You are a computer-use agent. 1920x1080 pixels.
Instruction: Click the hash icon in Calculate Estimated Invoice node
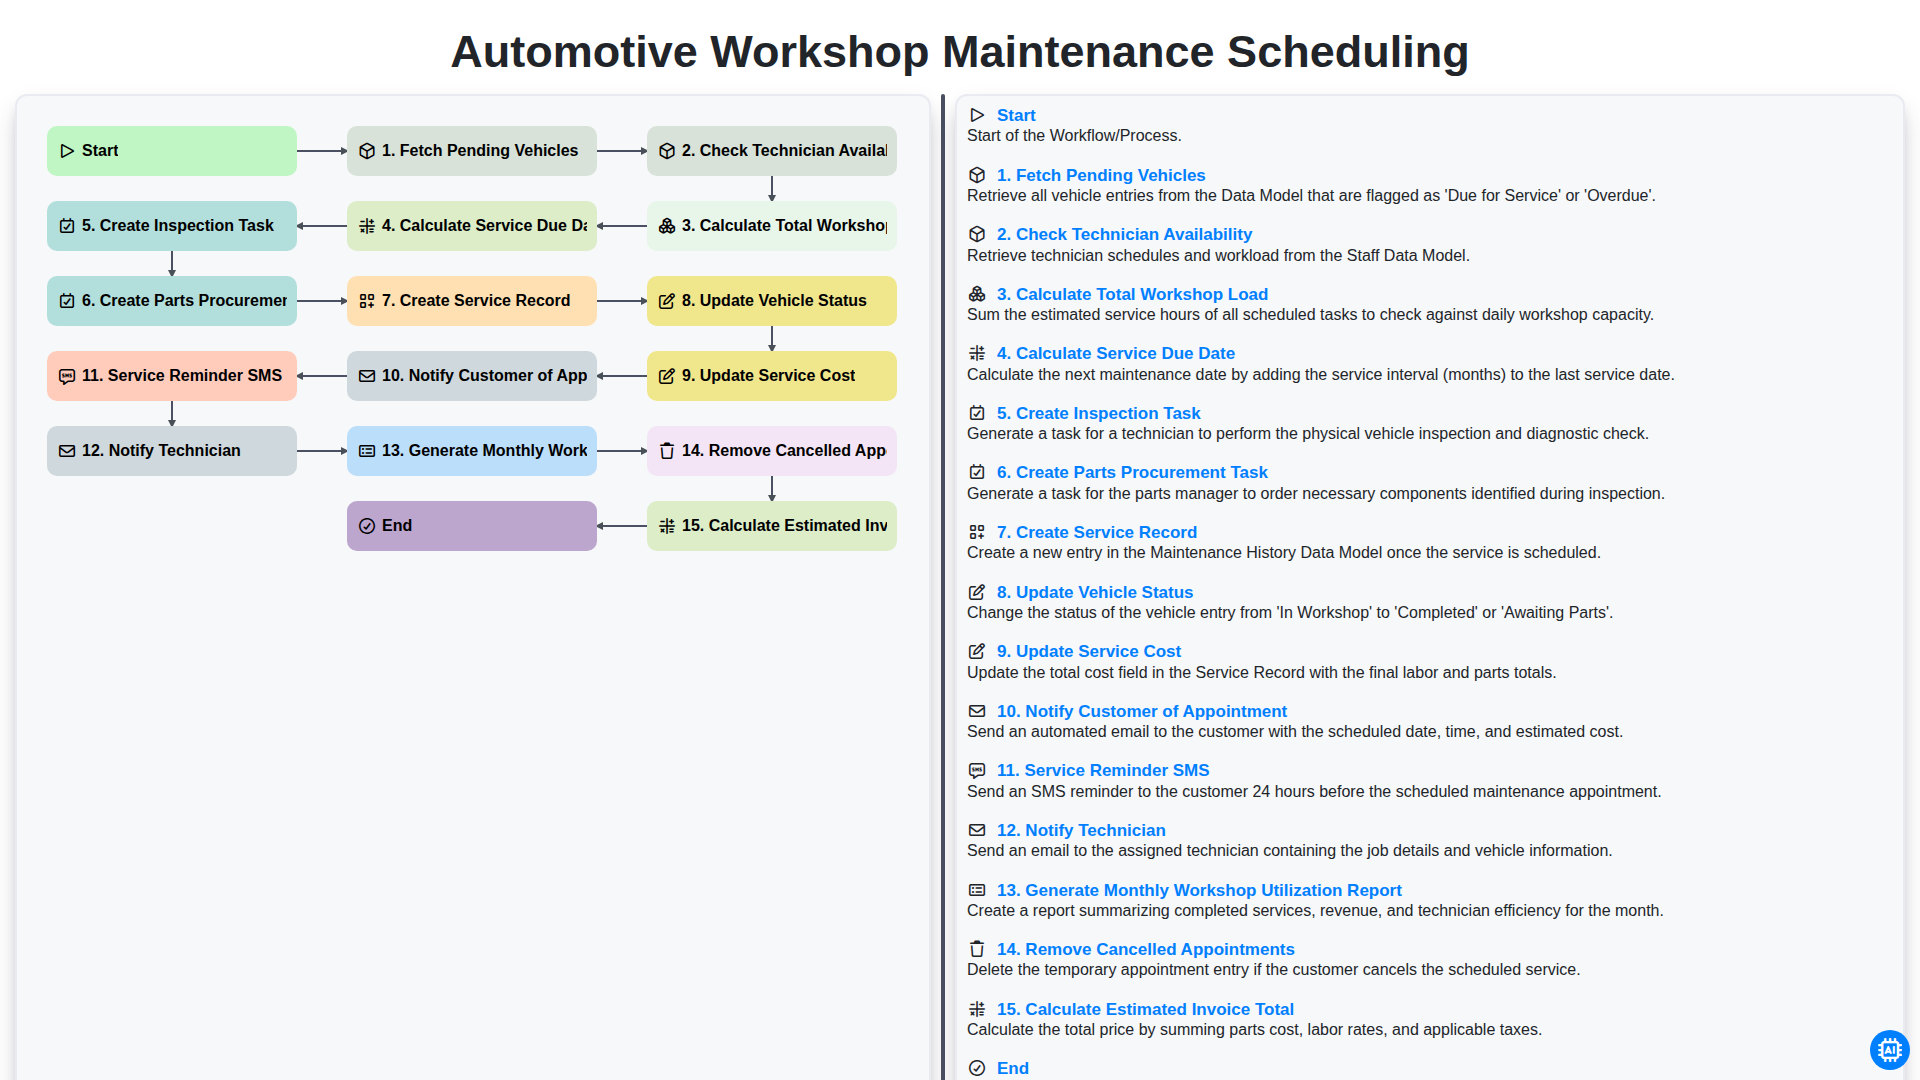tap(667, 526)
